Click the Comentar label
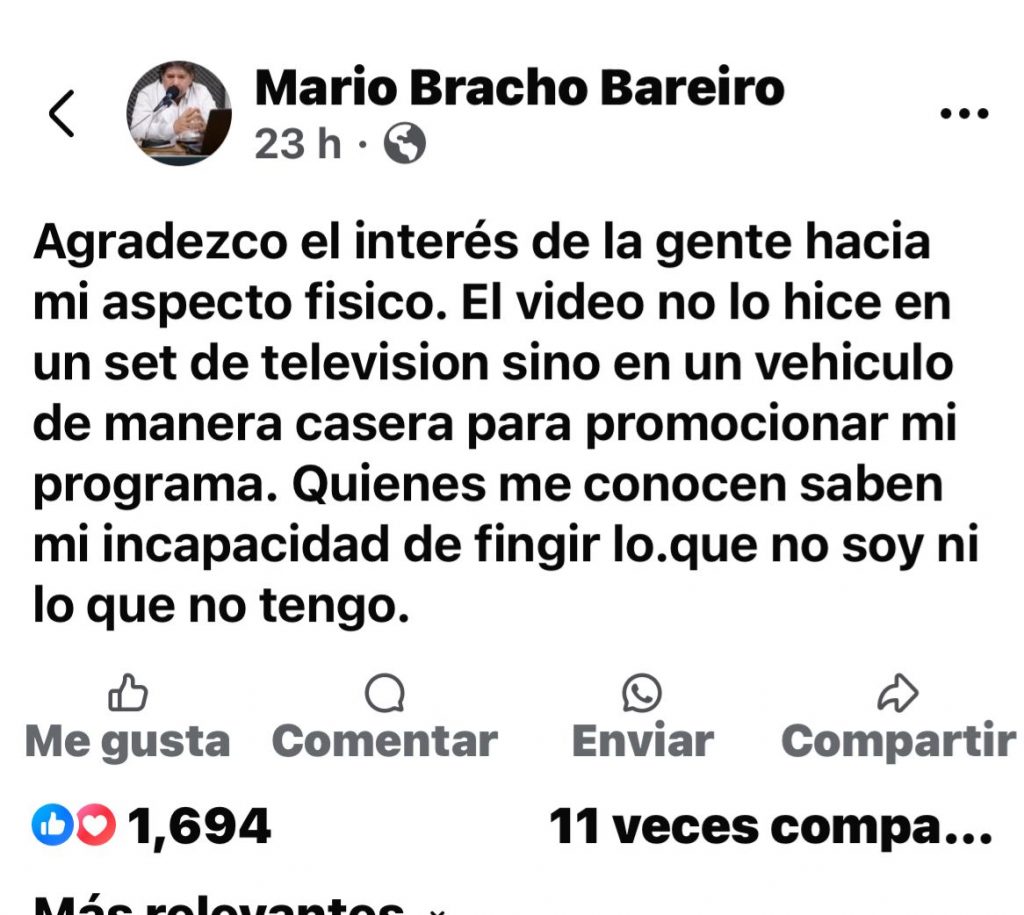This screenshot has height=915, width=1024. [x=385, y=741]
